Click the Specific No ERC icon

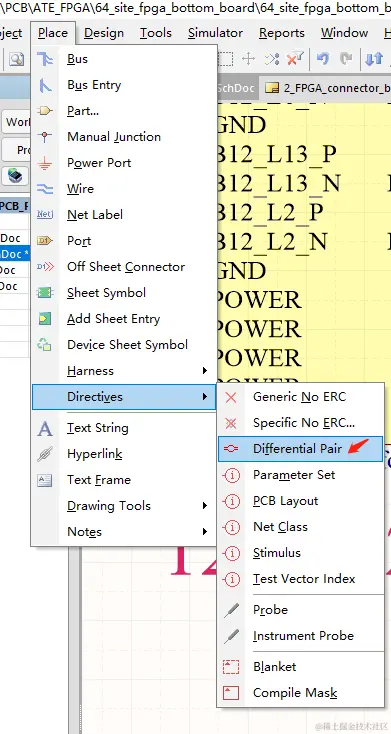(231, 424)
